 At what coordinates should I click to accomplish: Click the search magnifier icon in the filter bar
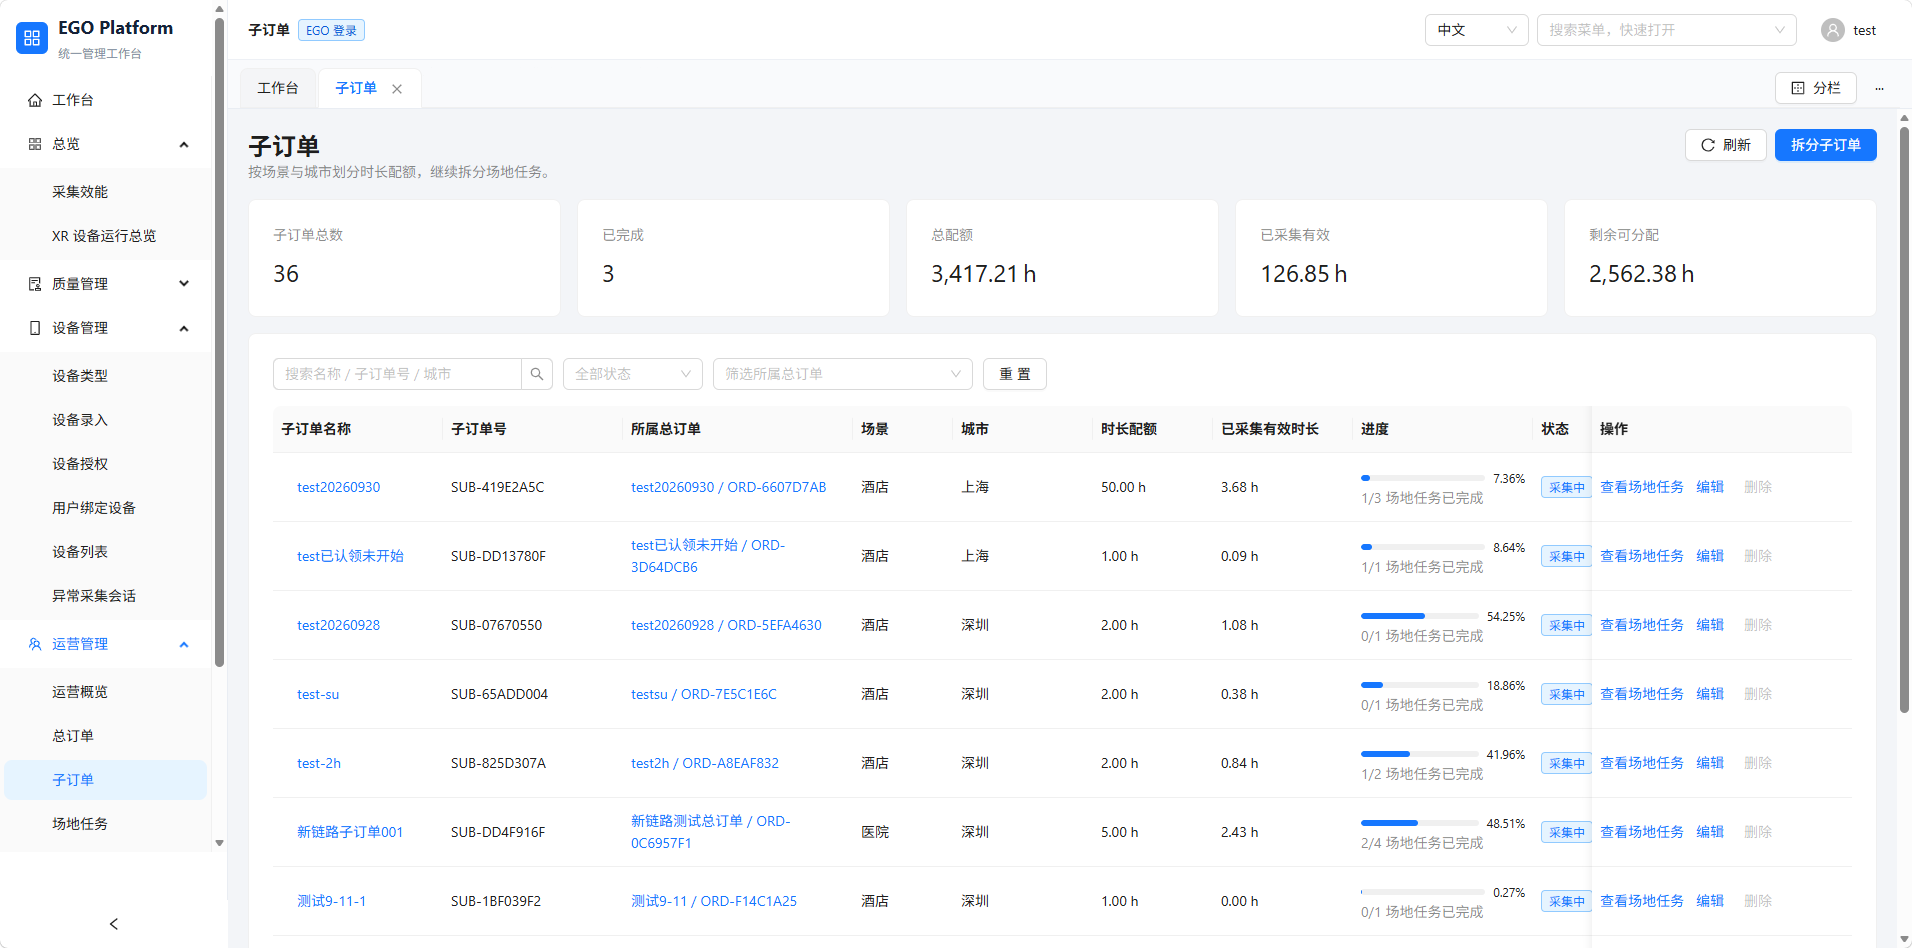pyautogui.click(x=537, y=374)
